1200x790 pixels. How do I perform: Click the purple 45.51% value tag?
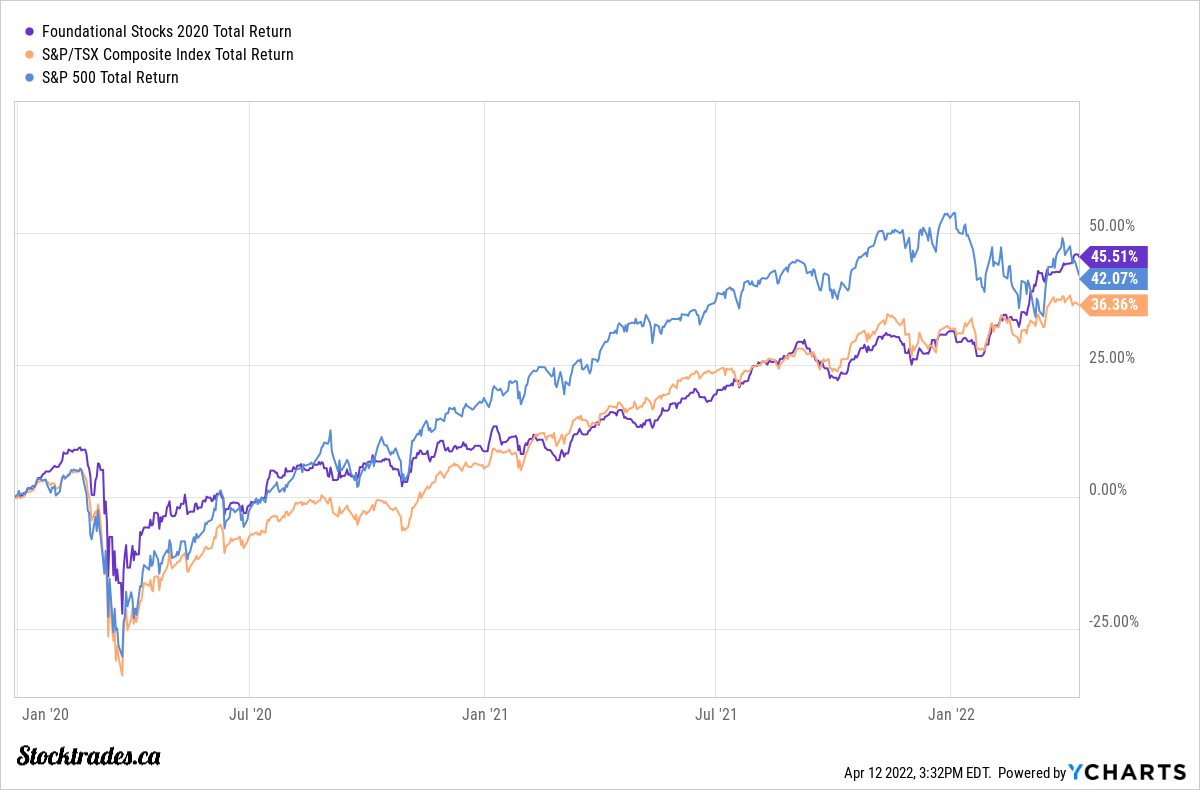(1114, 256)
